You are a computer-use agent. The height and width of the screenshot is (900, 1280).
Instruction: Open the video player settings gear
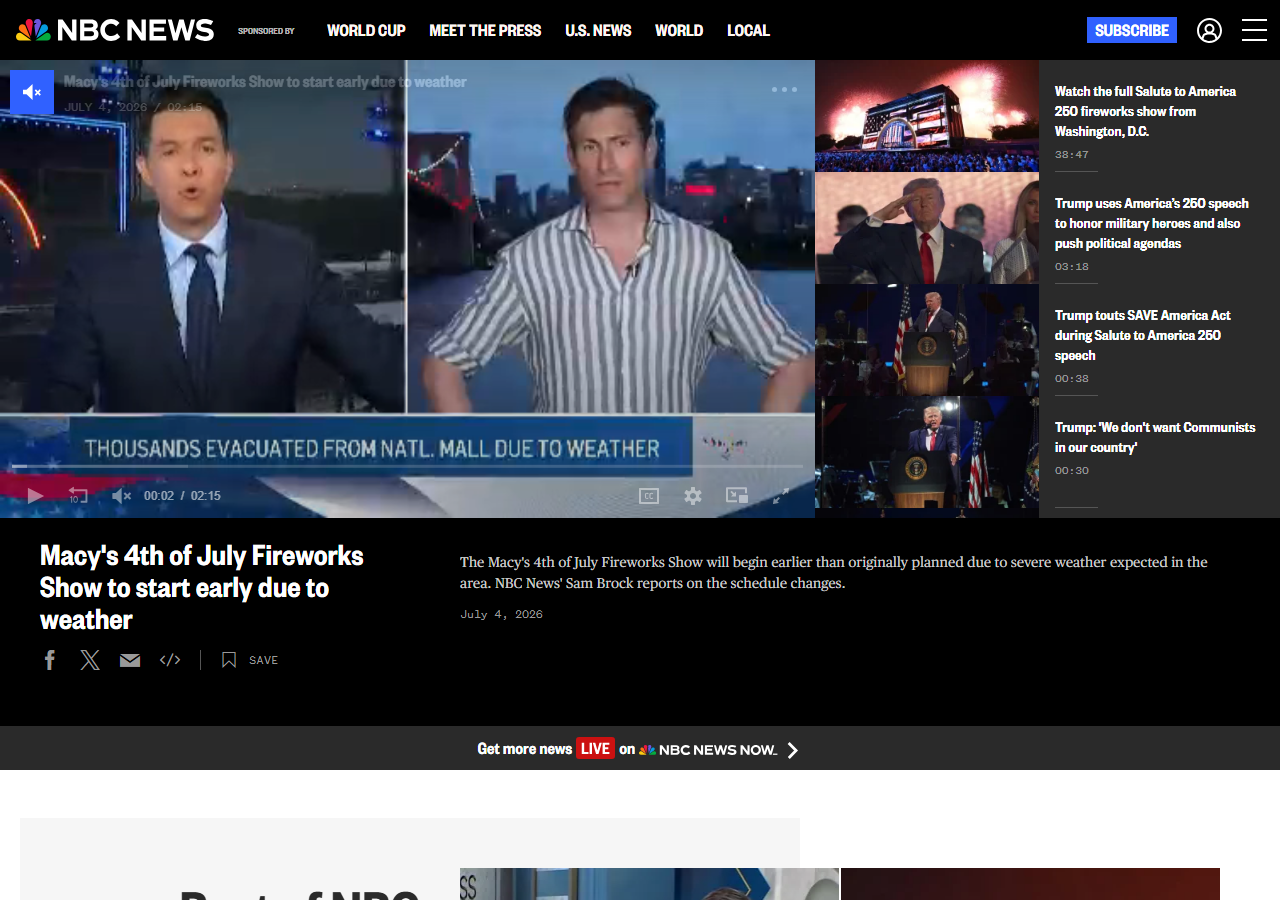693,495
